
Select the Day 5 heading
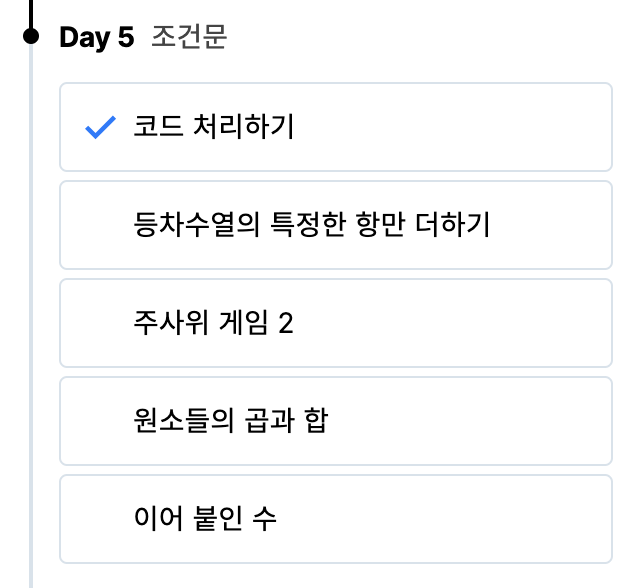click(x=96, y=38)
